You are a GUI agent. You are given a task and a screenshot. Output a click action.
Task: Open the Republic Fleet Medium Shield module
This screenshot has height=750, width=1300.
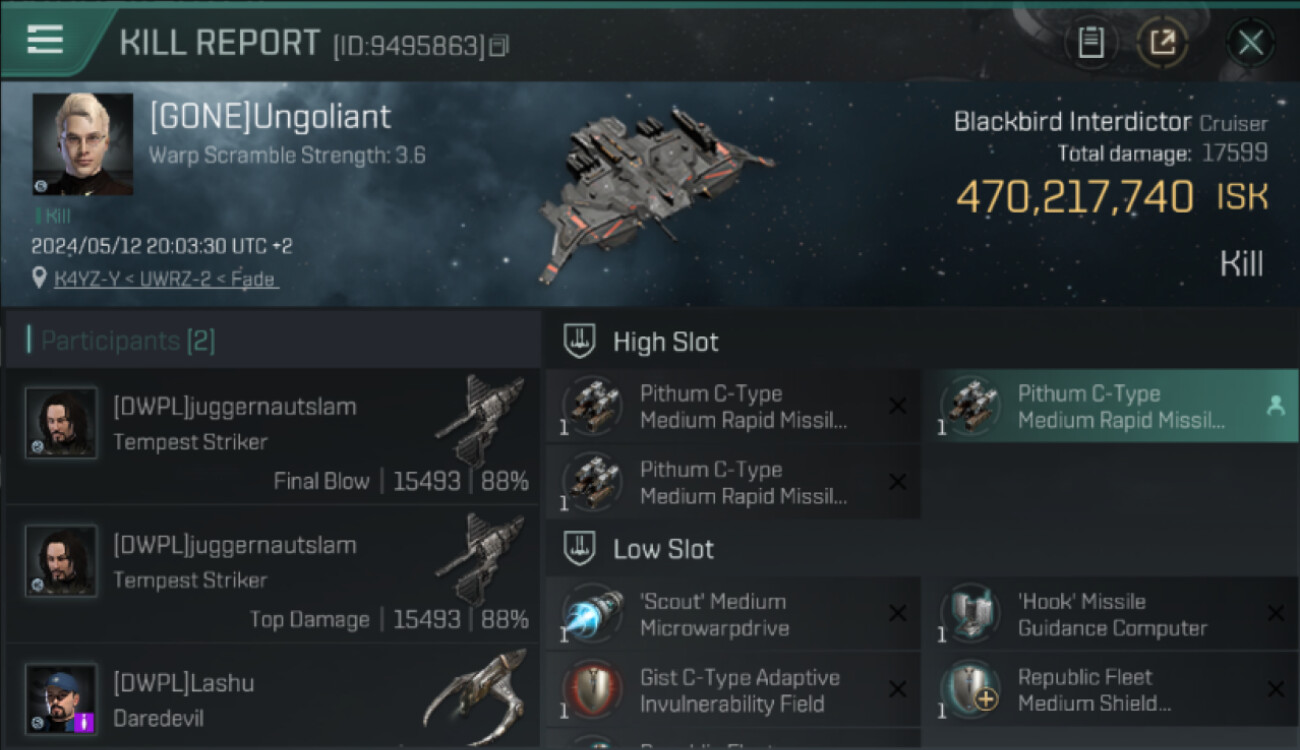1084,690
